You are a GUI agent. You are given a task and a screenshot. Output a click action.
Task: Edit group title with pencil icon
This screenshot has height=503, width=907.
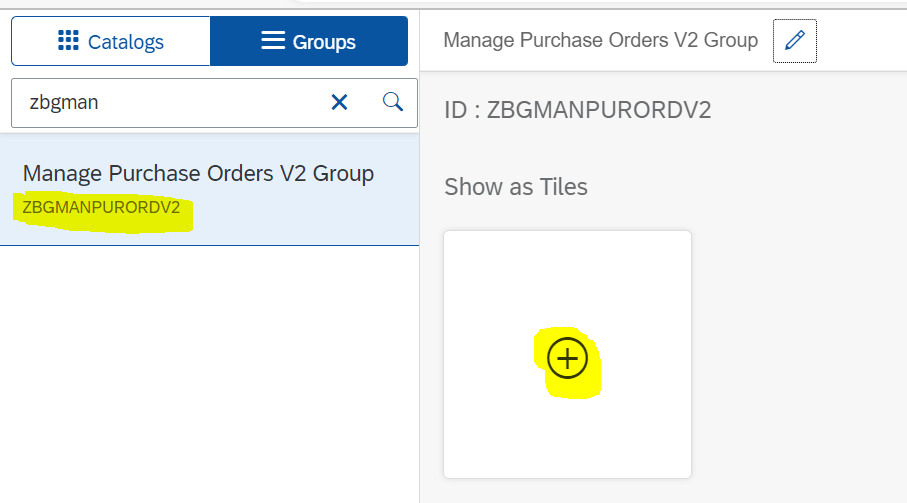tap(795, 40)
